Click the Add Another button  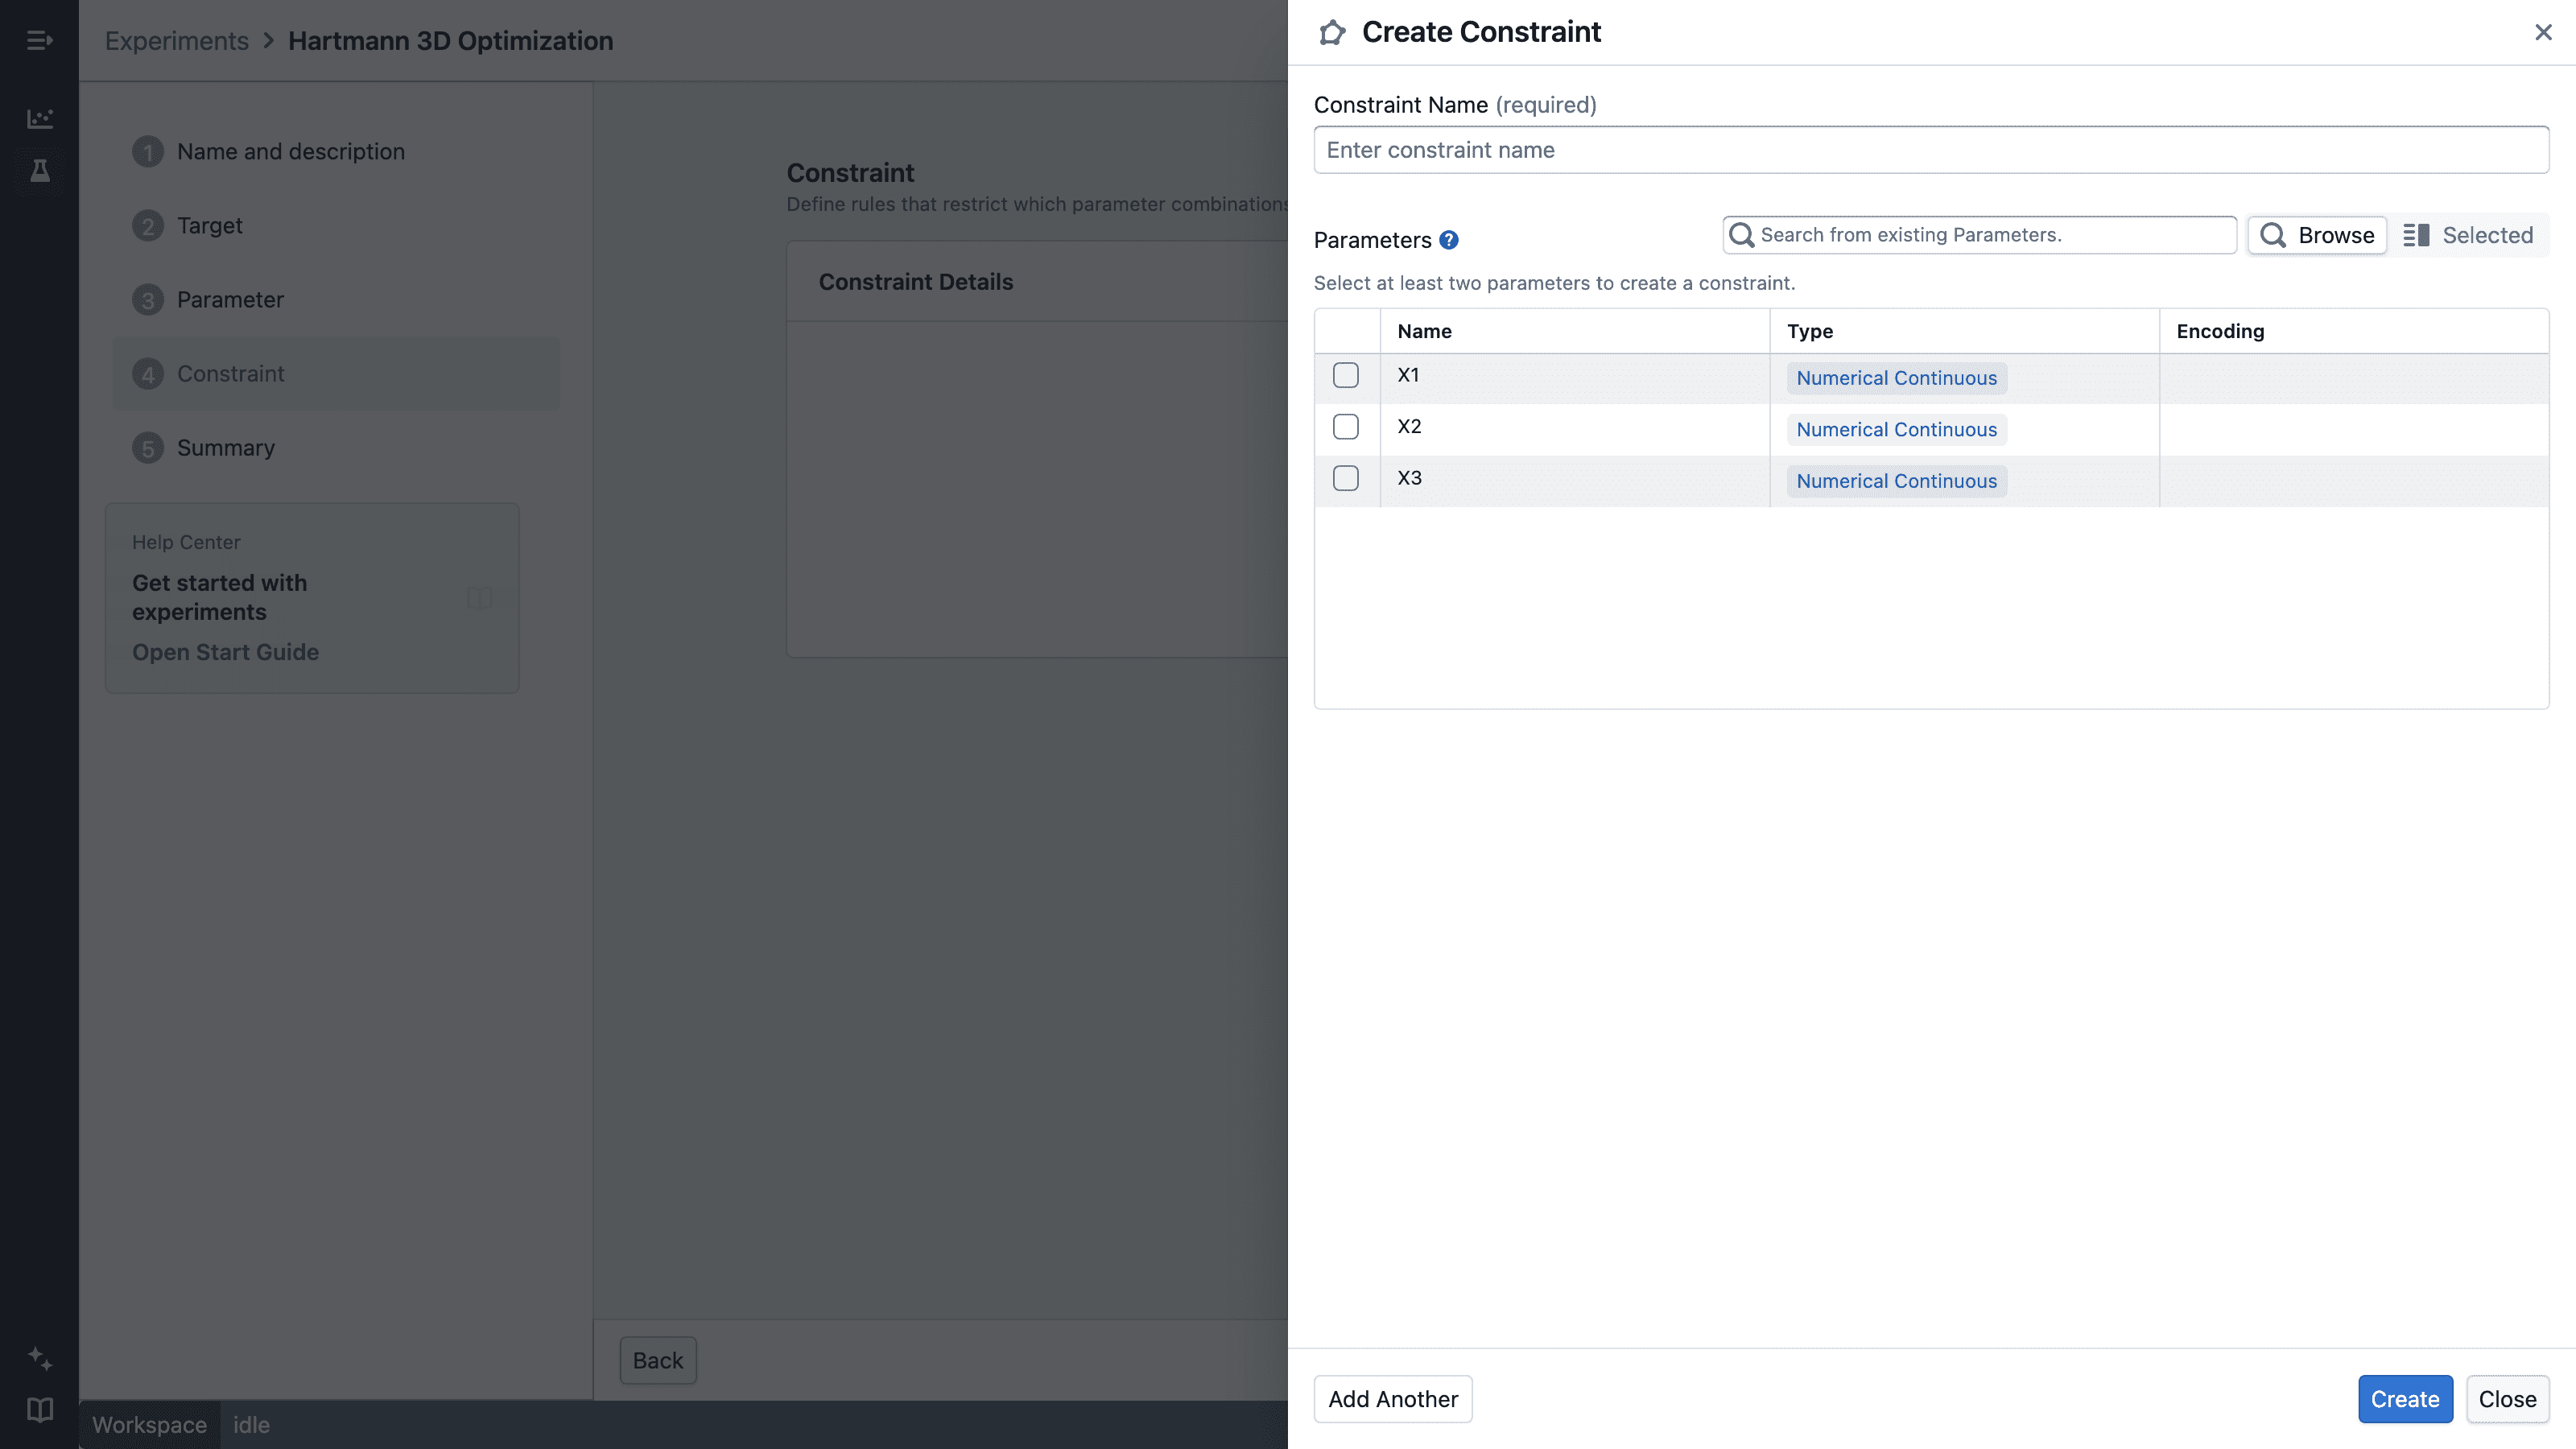(1393, 1399)
